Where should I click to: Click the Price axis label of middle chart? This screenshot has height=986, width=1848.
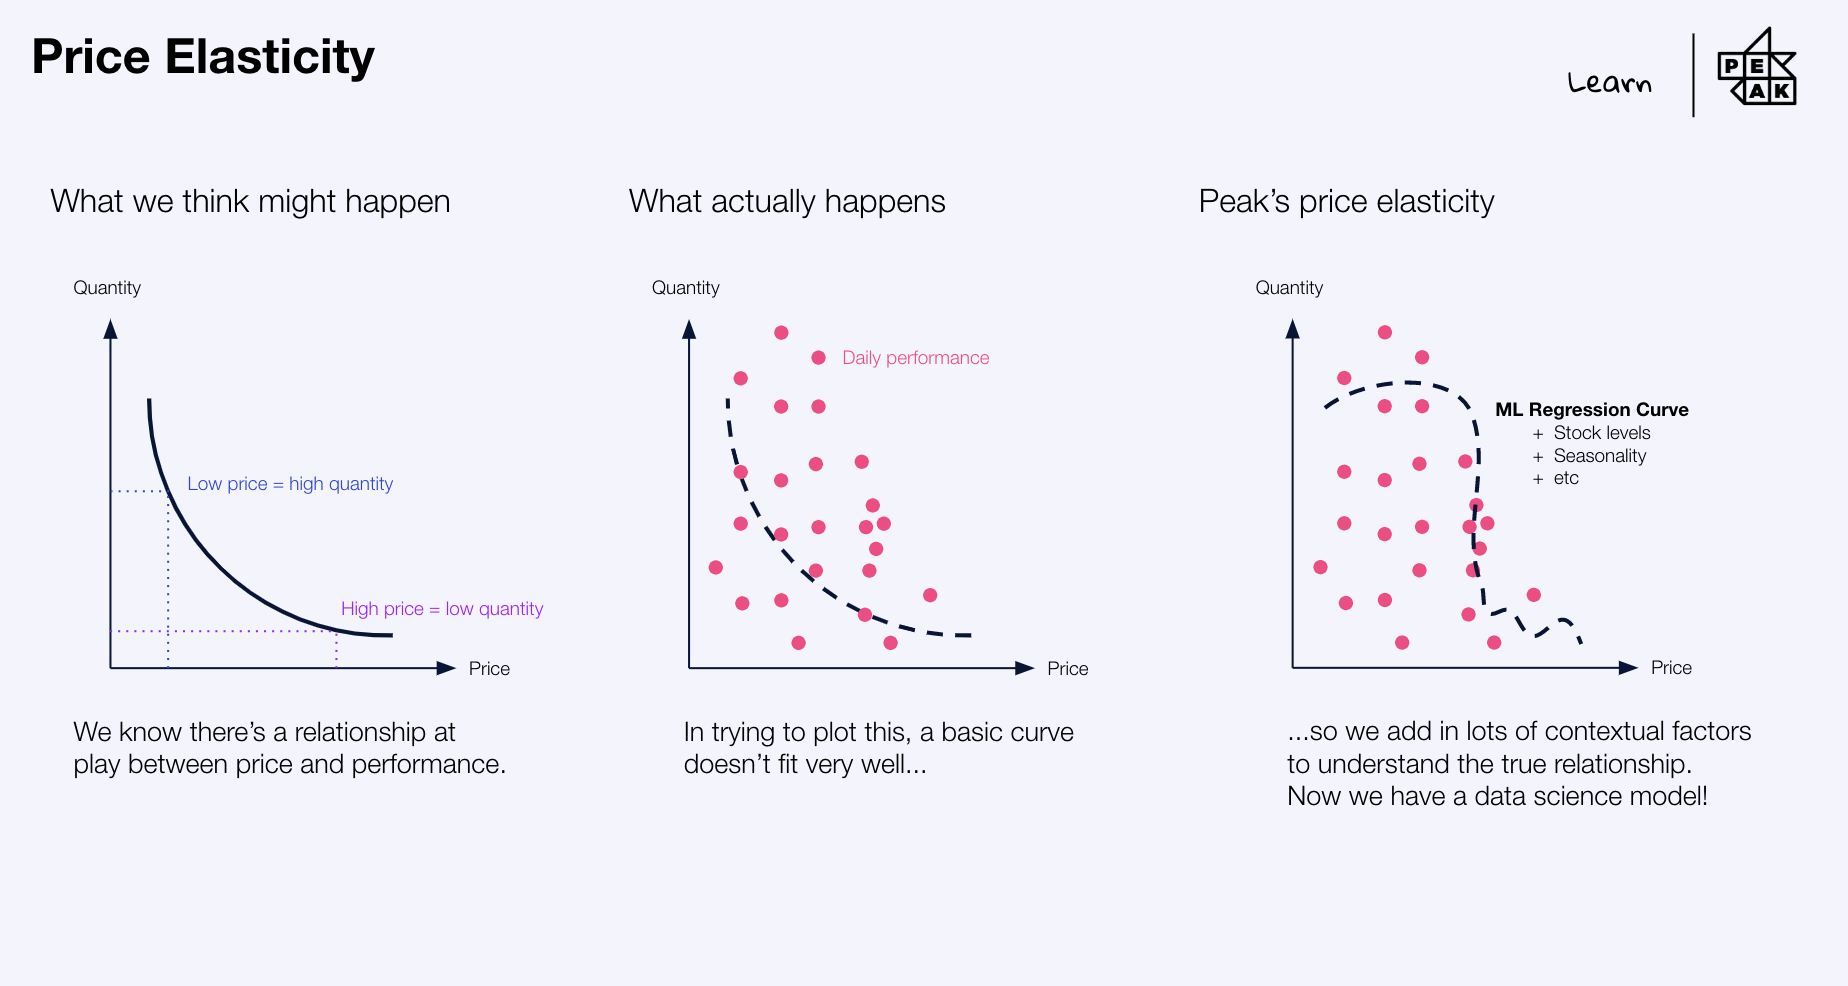click(x=1067, y=669)
